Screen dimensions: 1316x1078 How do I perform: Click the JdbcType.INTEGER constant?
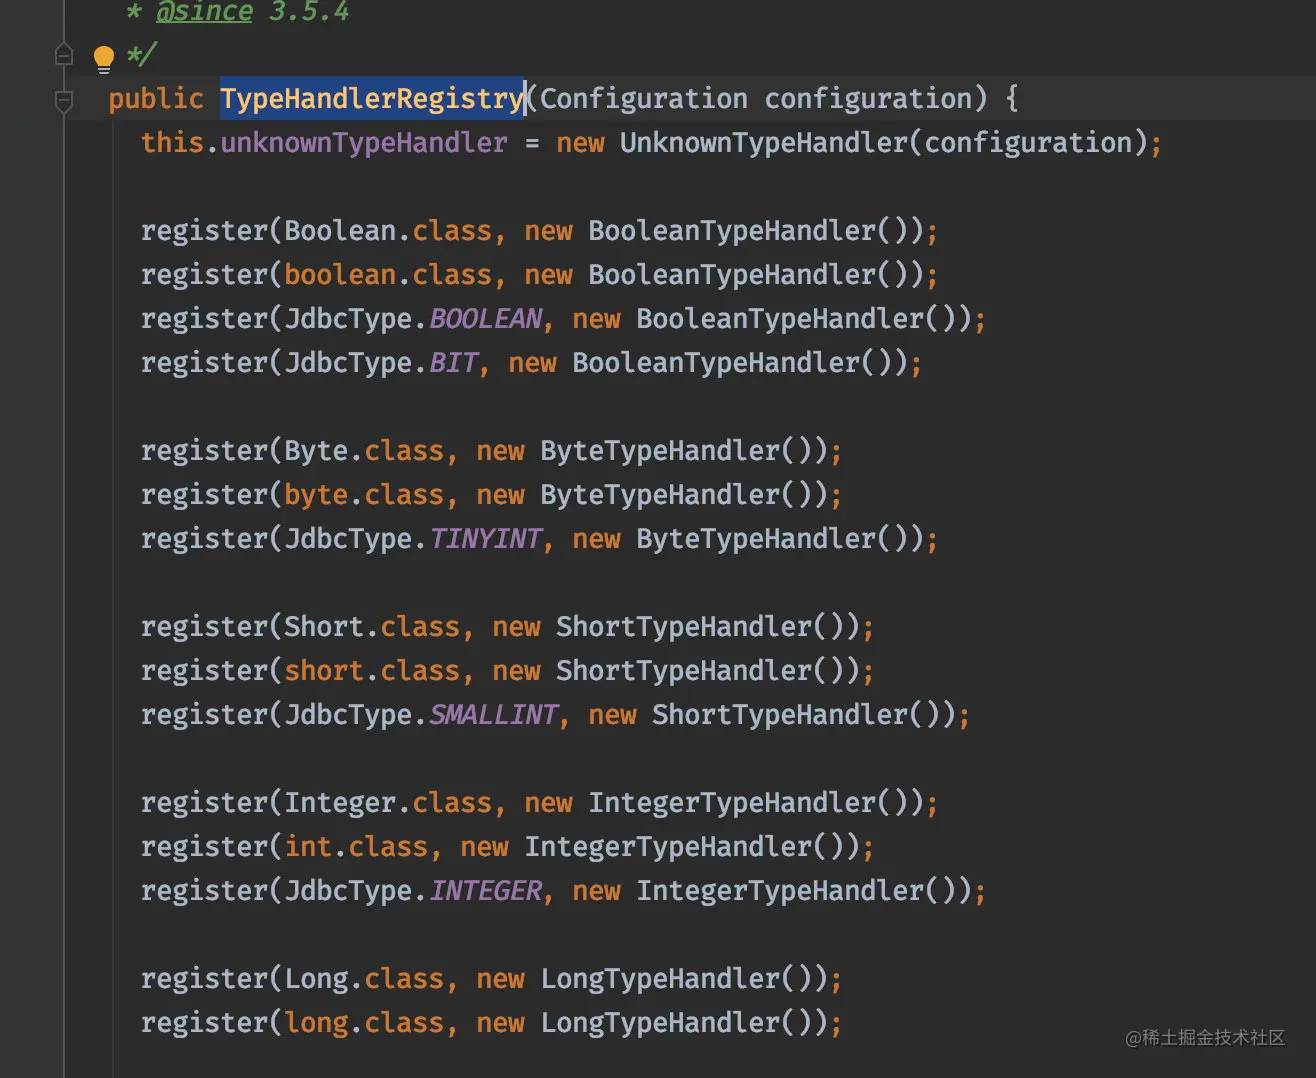coord(413,891)
